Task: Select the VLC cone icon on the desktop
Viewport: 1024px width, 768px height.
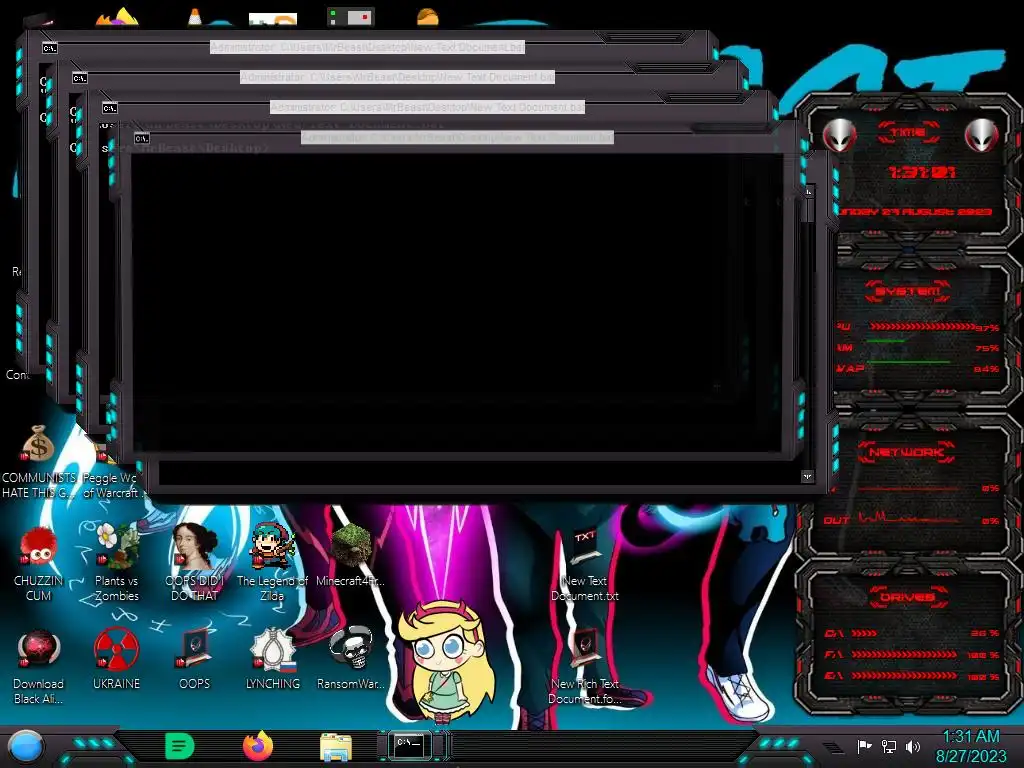Action: (x=195, y=16)
